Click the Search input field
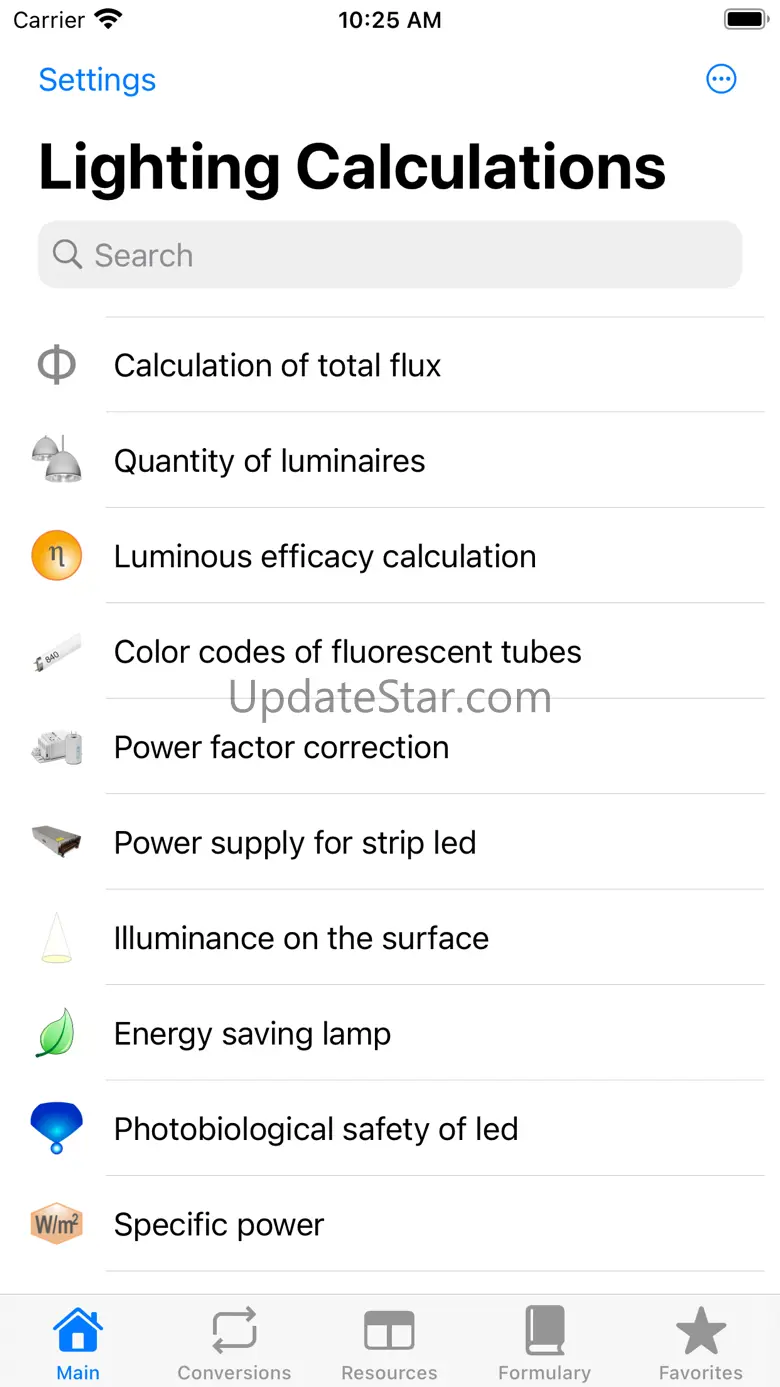This screenshot has height=1387, width=780. 390,255
